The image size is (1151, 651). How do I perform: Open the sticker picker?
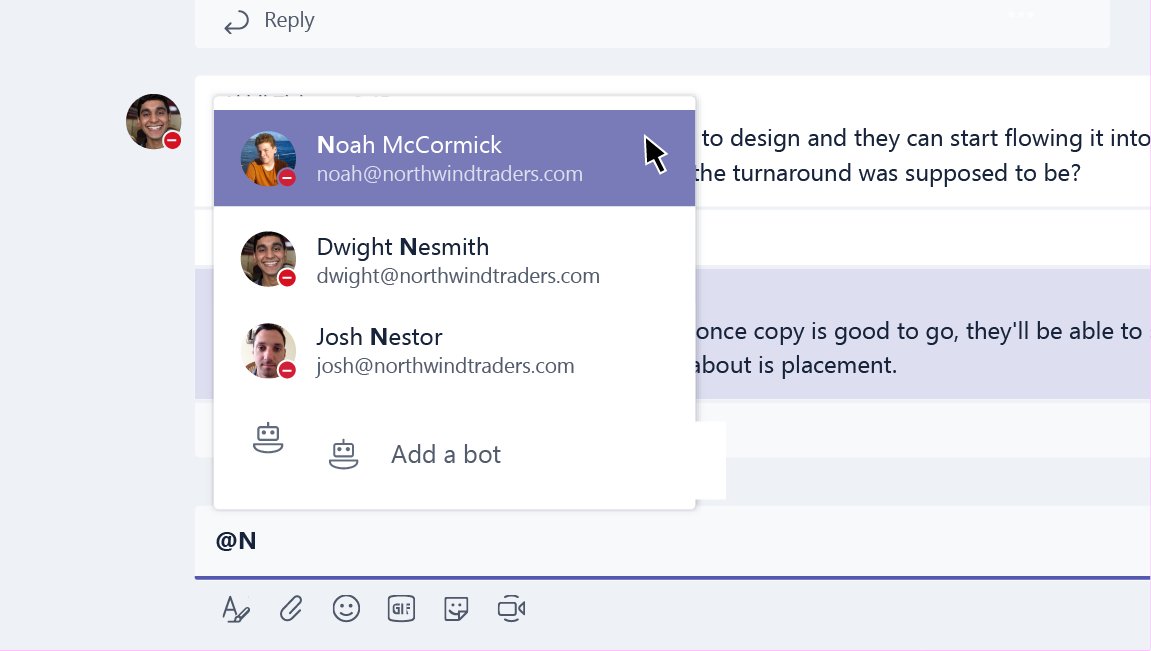tap(456, 608)
